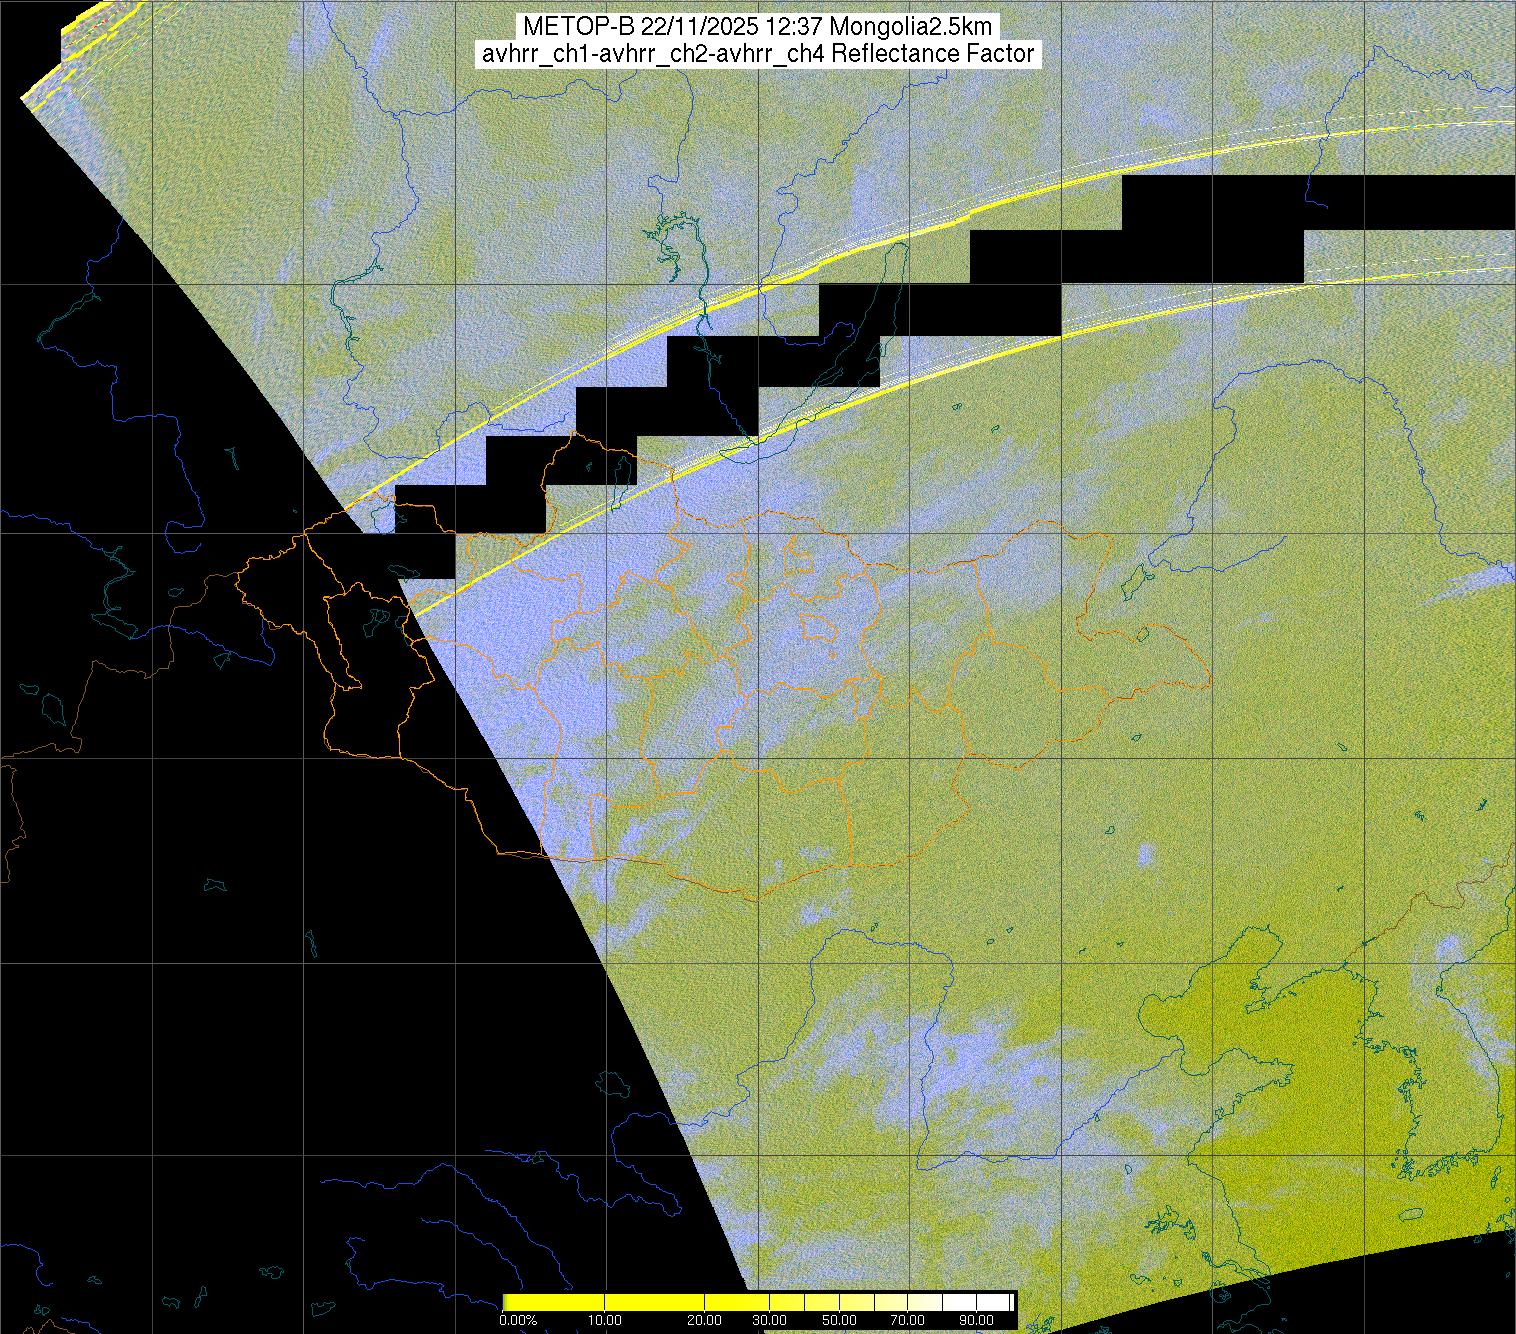This screenshot has height=1334, width=1516.
Task: Pick the white end of the reflectance colorbar
Action: 1000,1302
